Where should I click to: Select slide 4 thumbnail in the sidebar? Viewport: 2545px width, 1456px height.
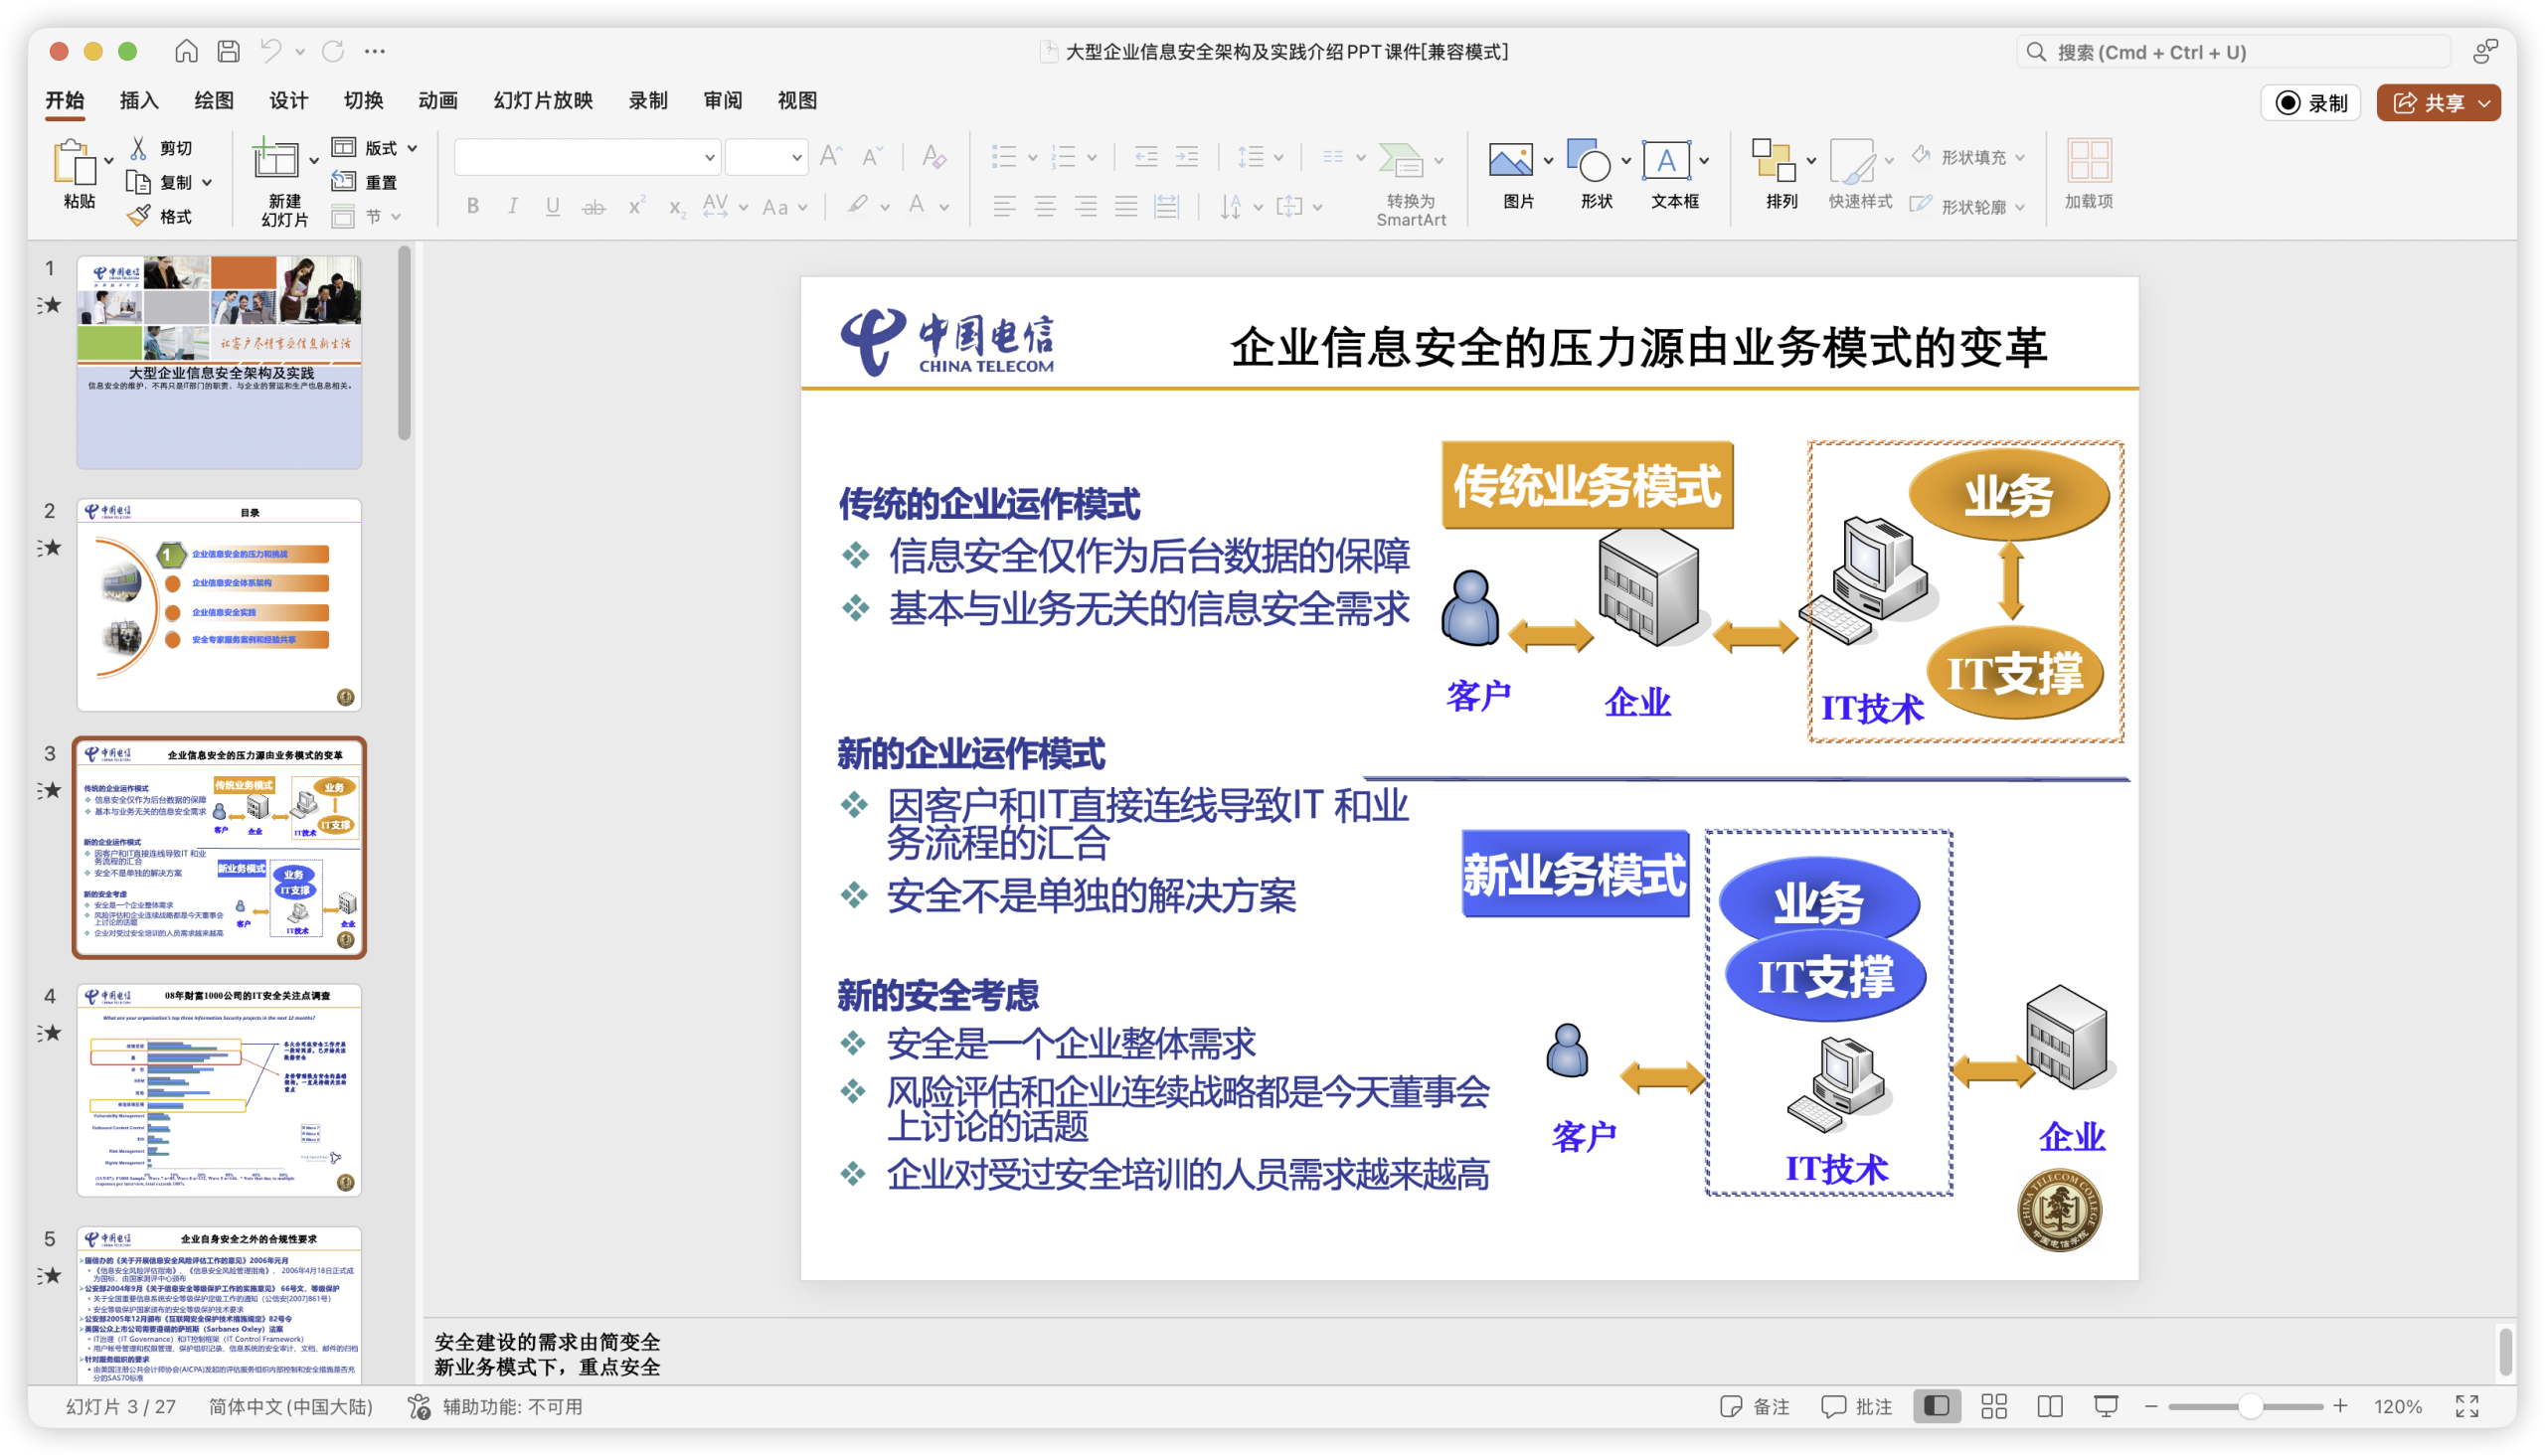[218, 1090]
